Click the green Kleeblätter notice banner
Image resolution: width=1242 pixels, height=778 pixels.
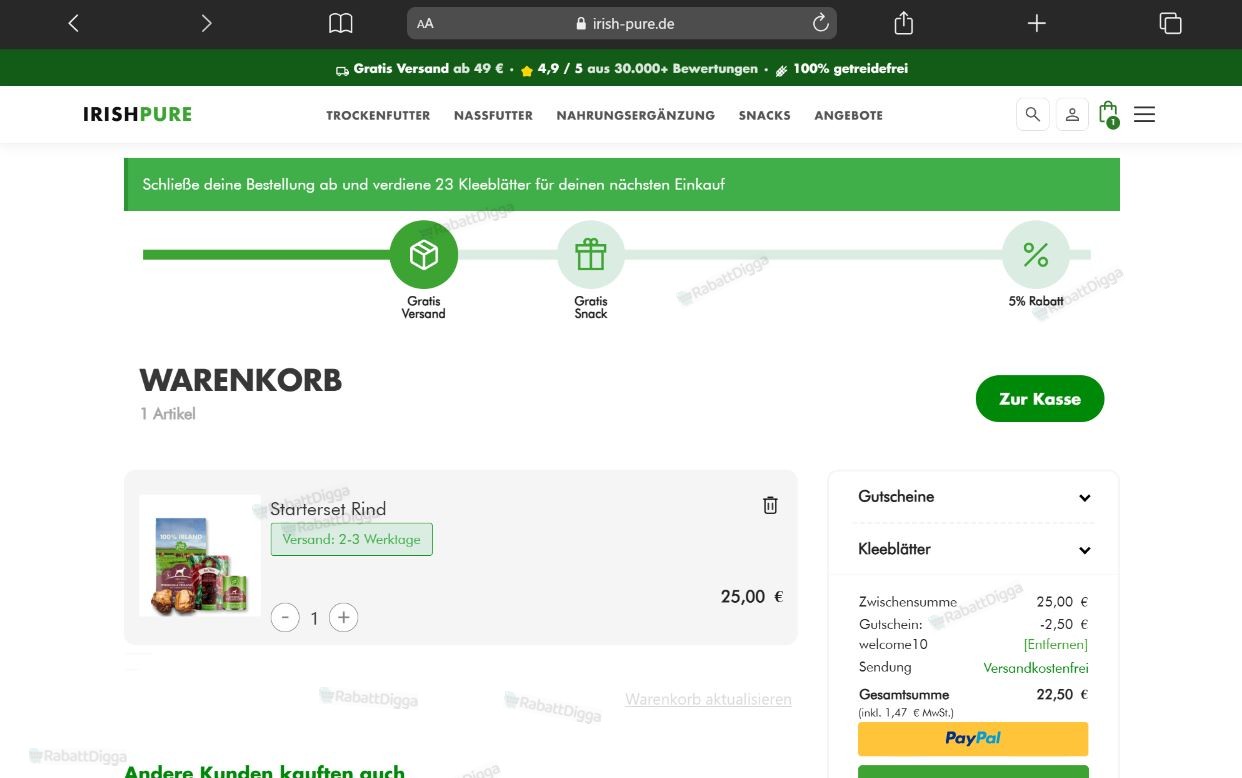pos(622,184)
